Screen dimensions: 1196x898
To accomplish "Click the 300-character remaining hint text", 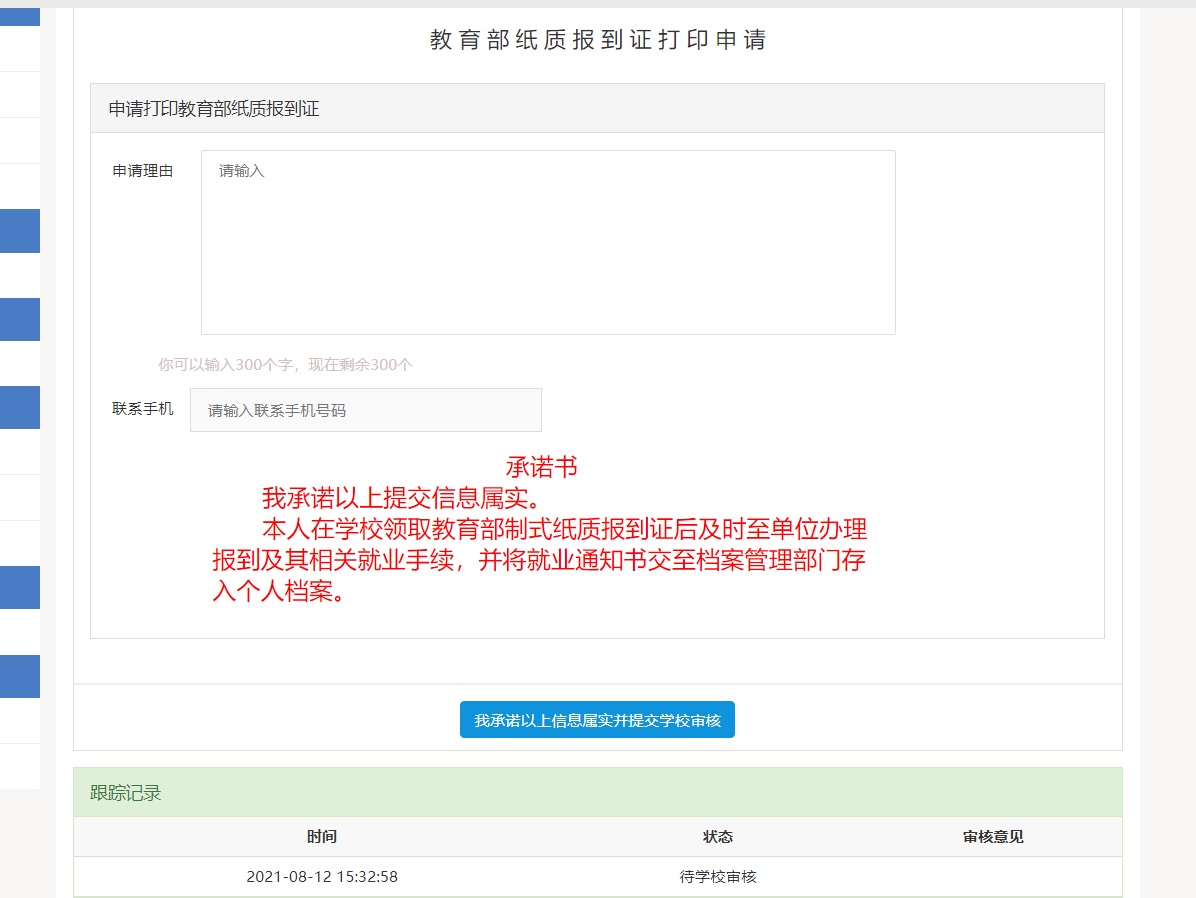I will pos(285,365).
